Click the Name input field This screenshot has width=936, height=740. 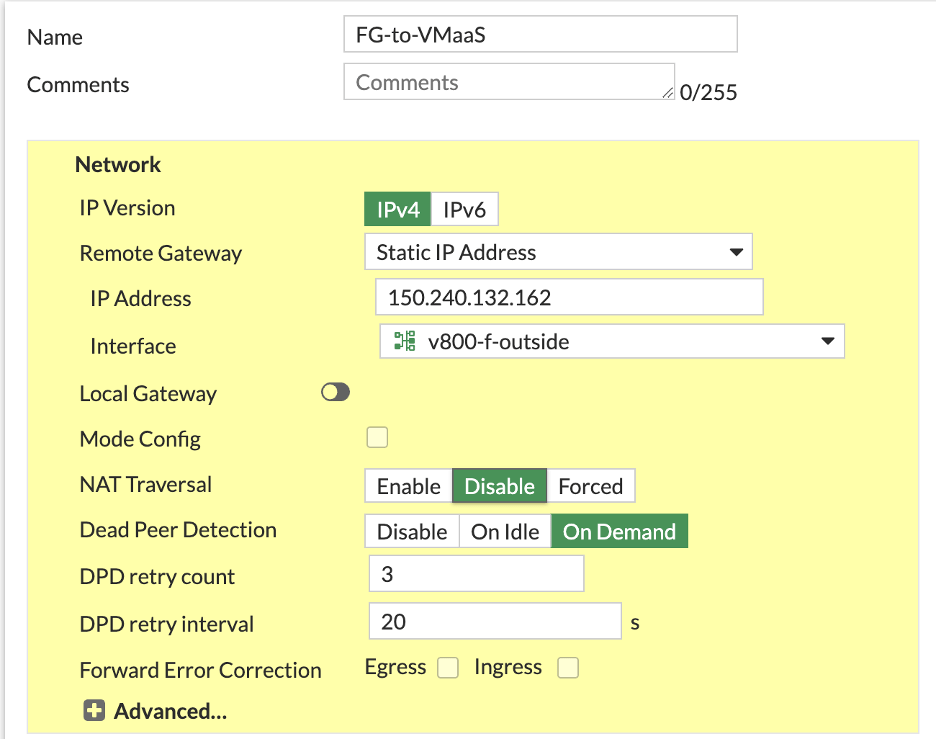pyautogui.click(x=540, y=34)
